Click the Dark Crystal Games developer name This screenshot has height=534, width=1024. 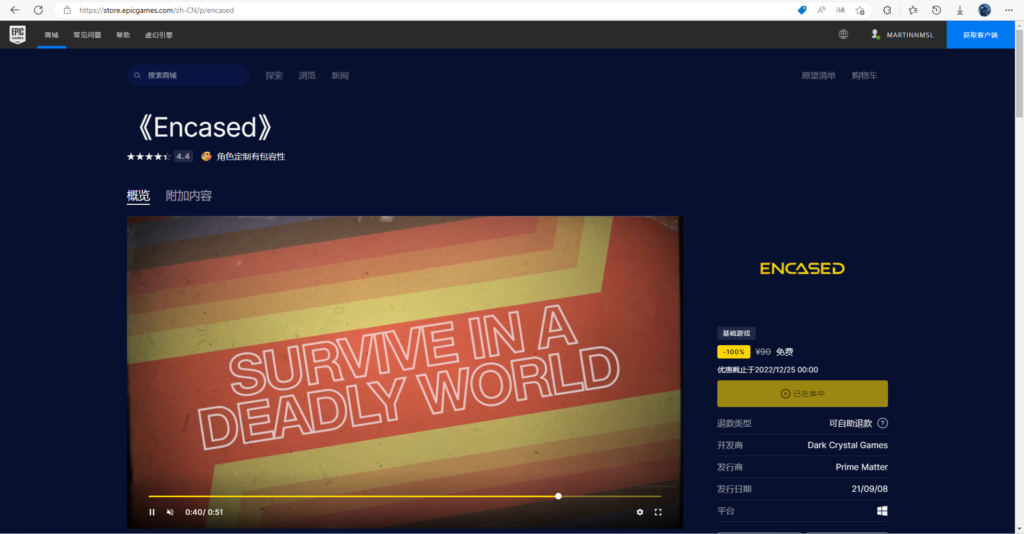click(847, 445)
